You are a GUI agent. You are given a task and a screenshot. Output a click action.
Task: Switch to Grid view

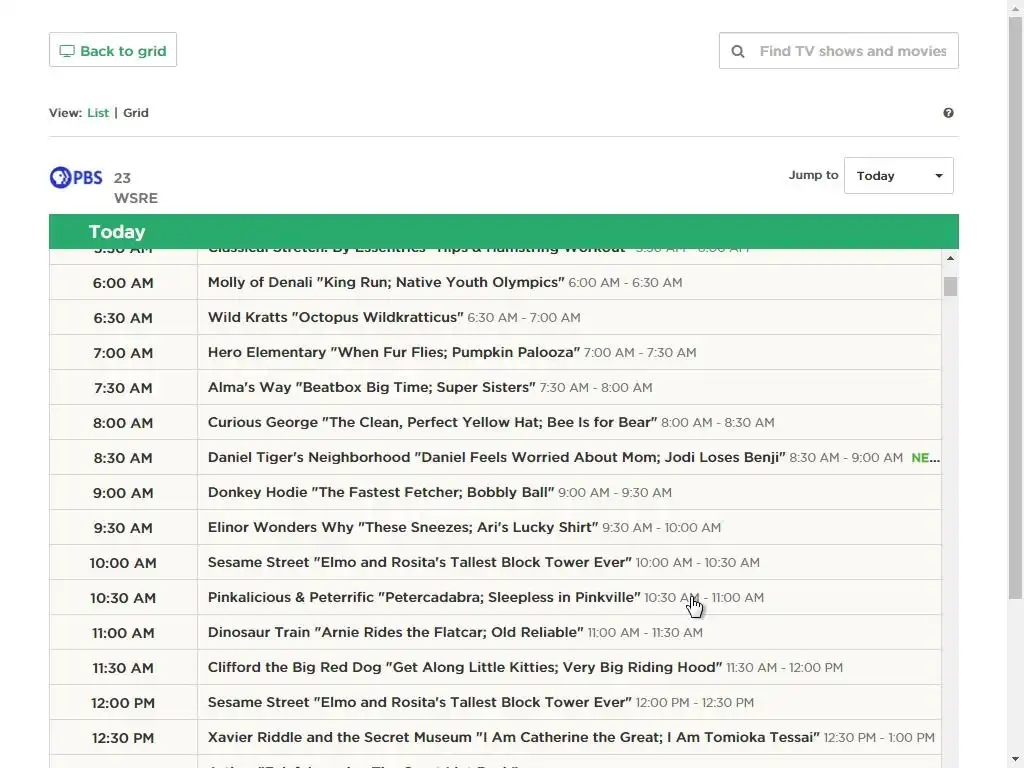point(136,113)
